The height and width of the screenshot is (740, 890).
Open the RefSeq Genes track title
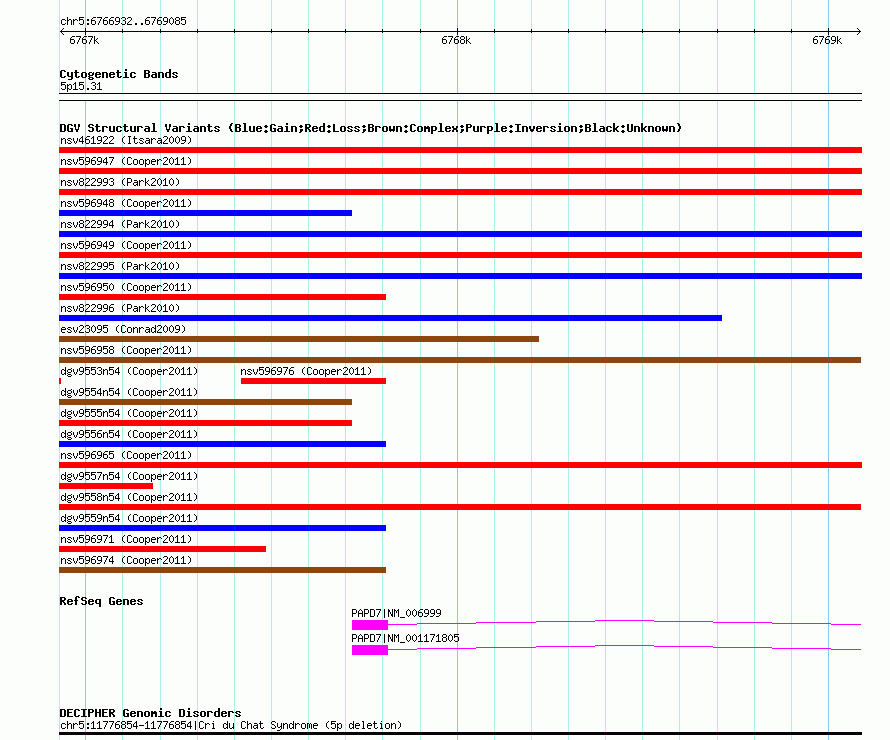(101, 601)
